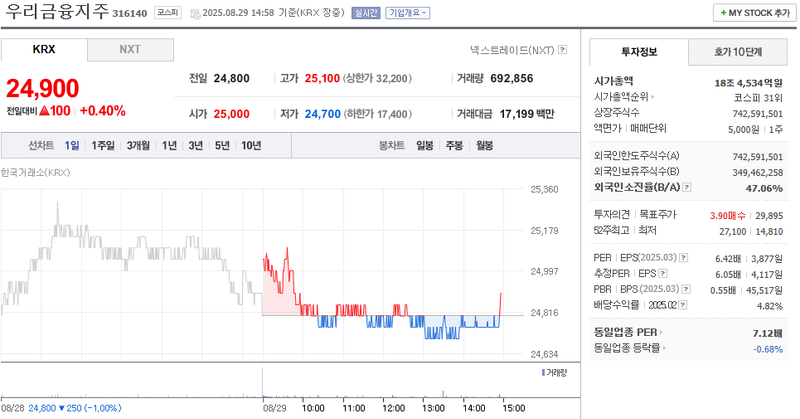Click the 동일업종 PER value 7.12배

click(x=768, y=333)
